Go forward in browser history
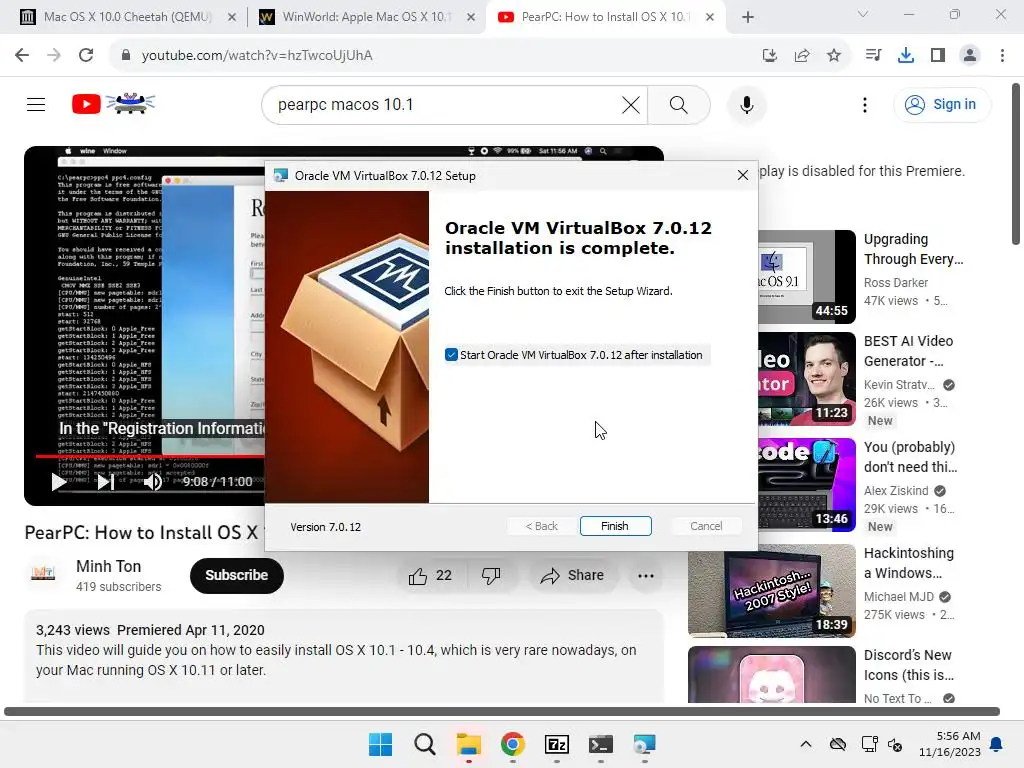This screenshot has width=1024, height=768. tap(54, 55)
